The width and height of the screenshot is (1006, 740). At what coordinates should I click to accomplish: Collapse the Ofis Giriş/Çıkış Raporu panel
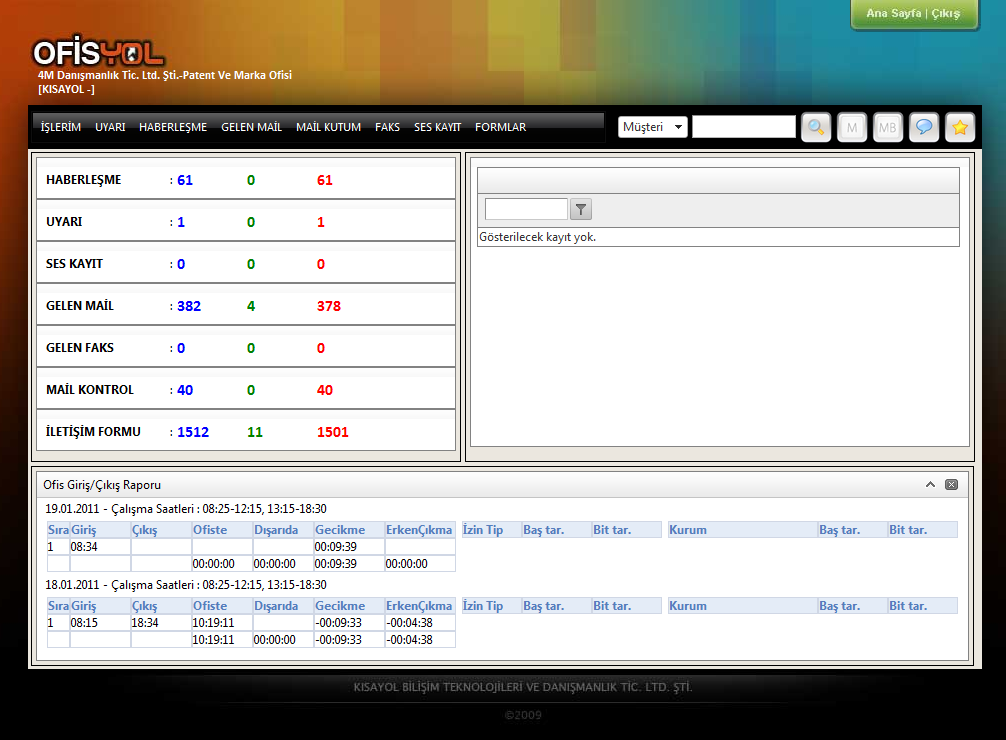[930, 484]
